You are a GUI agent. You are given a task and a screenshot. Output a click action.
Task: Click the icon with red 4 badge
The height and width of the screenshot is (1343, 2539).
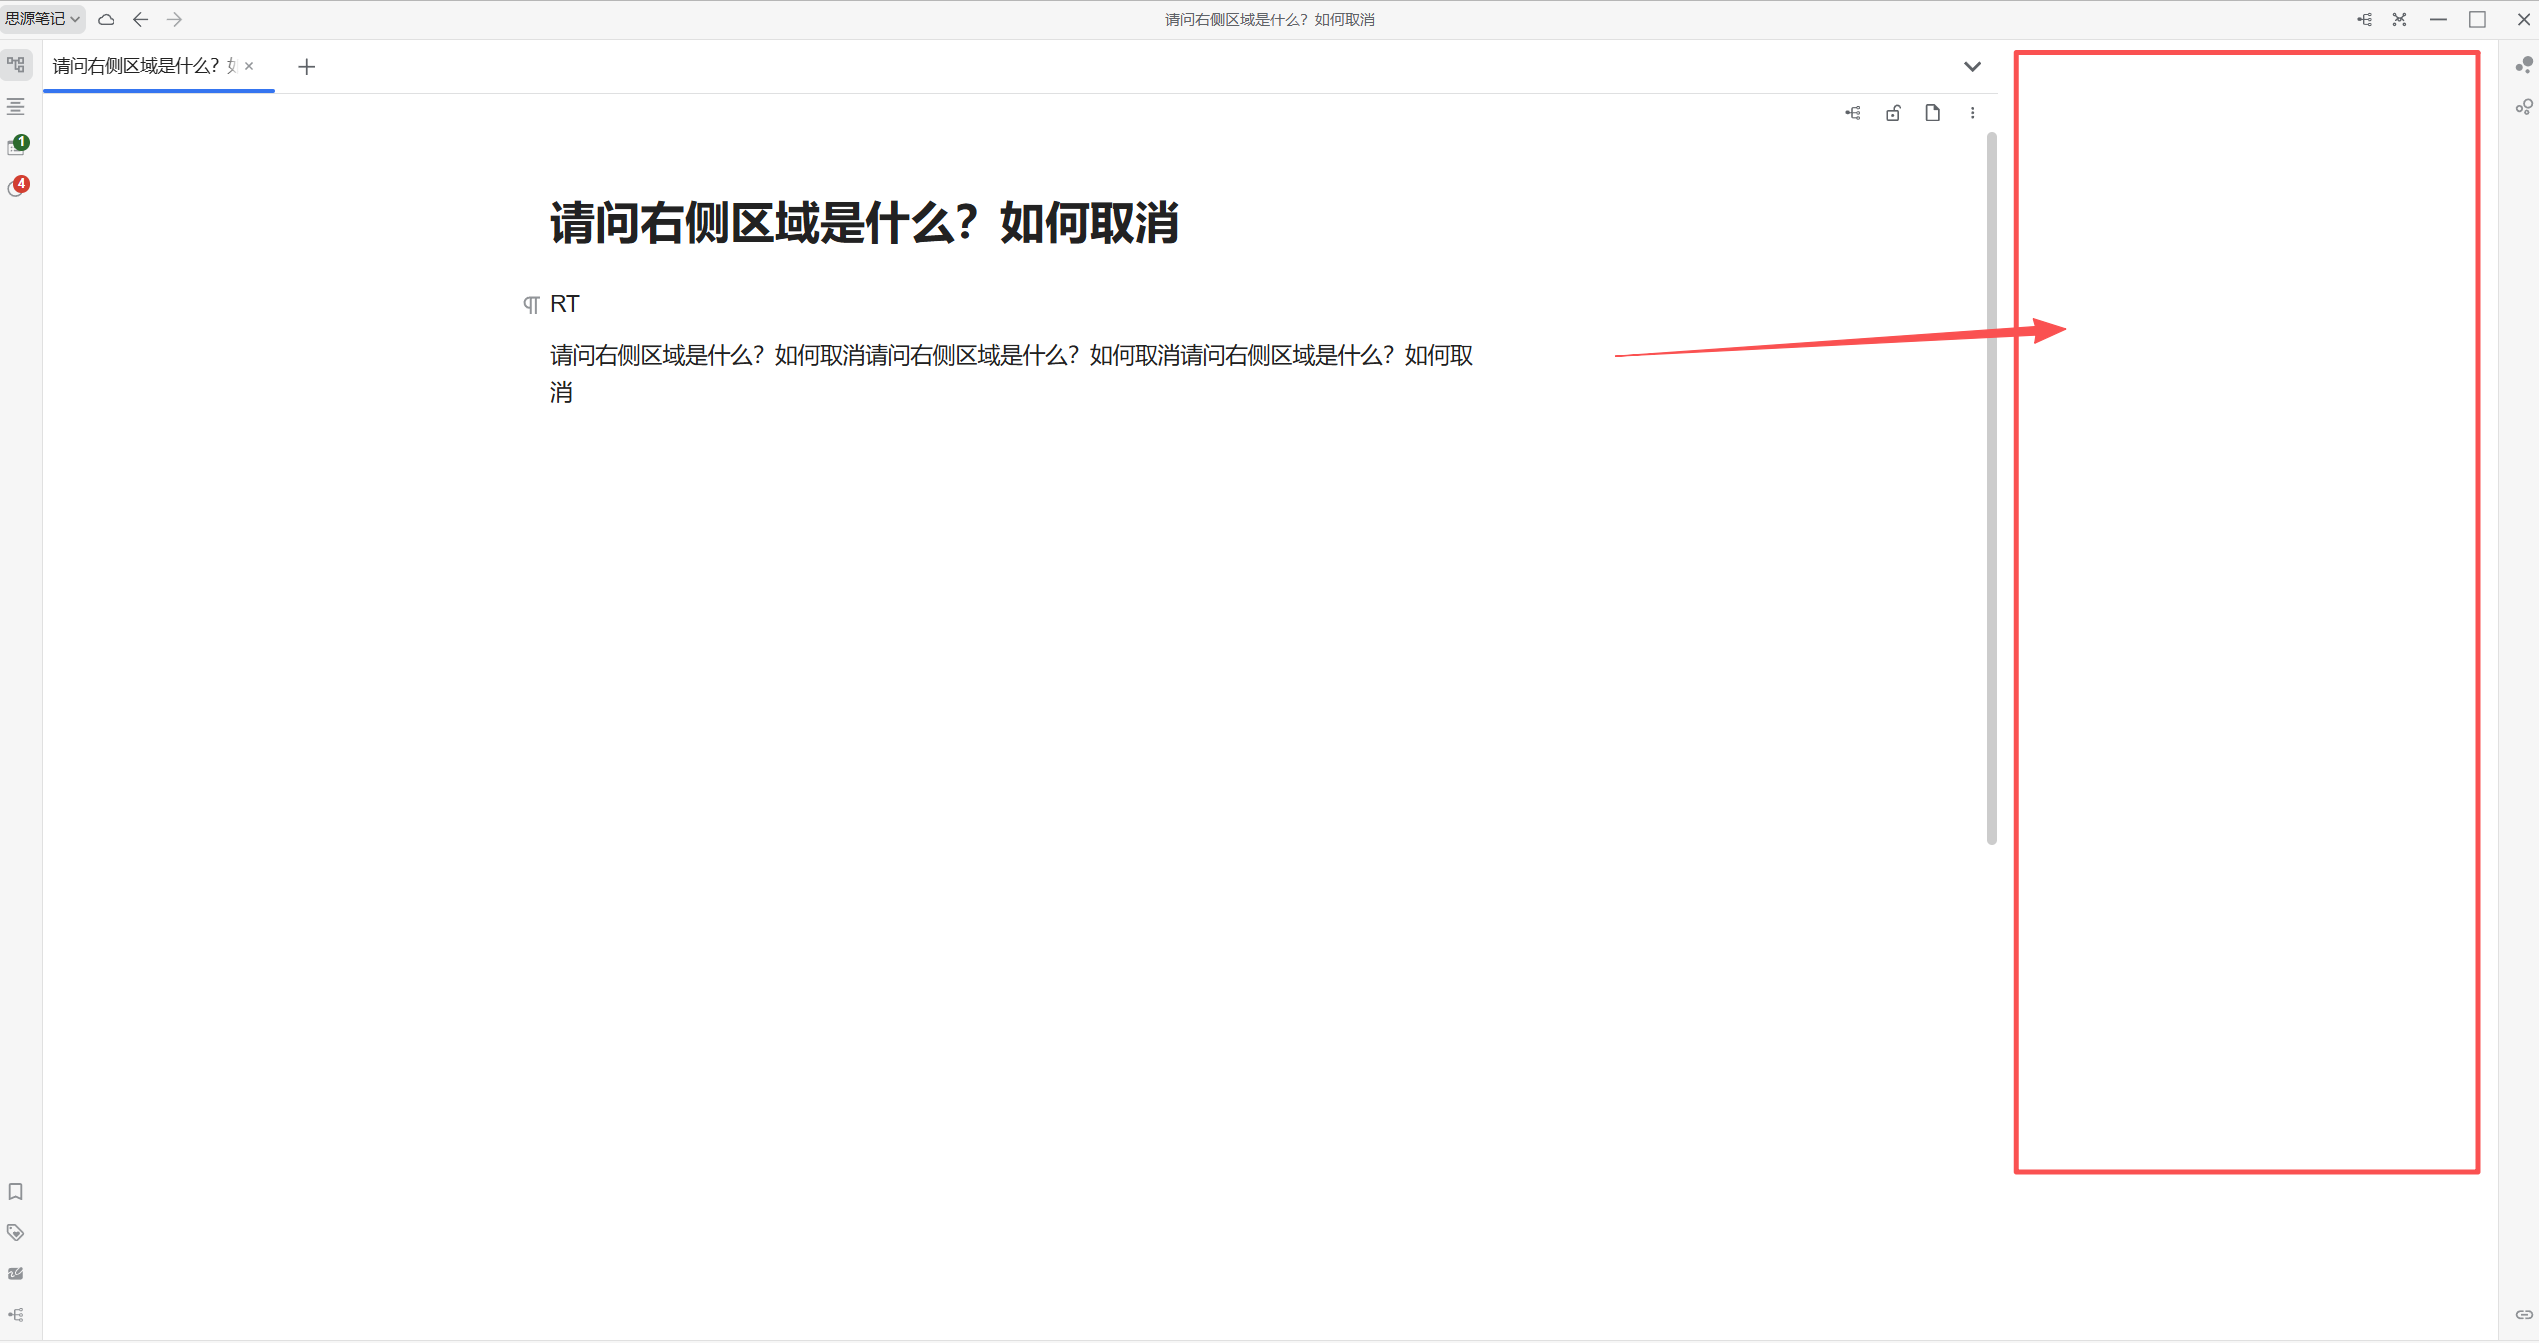[17, 187]
